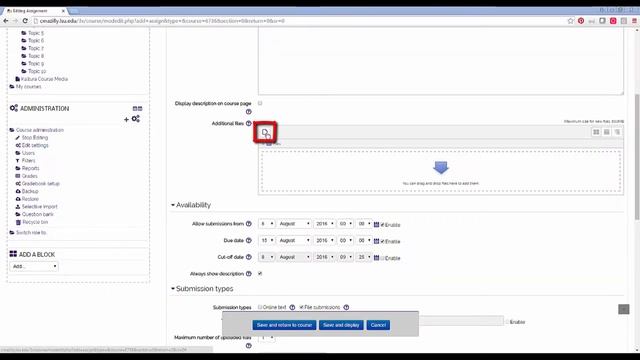The height and width of the screenshot is (360, 640).
Task: Open Recycle bin link
Action: click(35, 222)
